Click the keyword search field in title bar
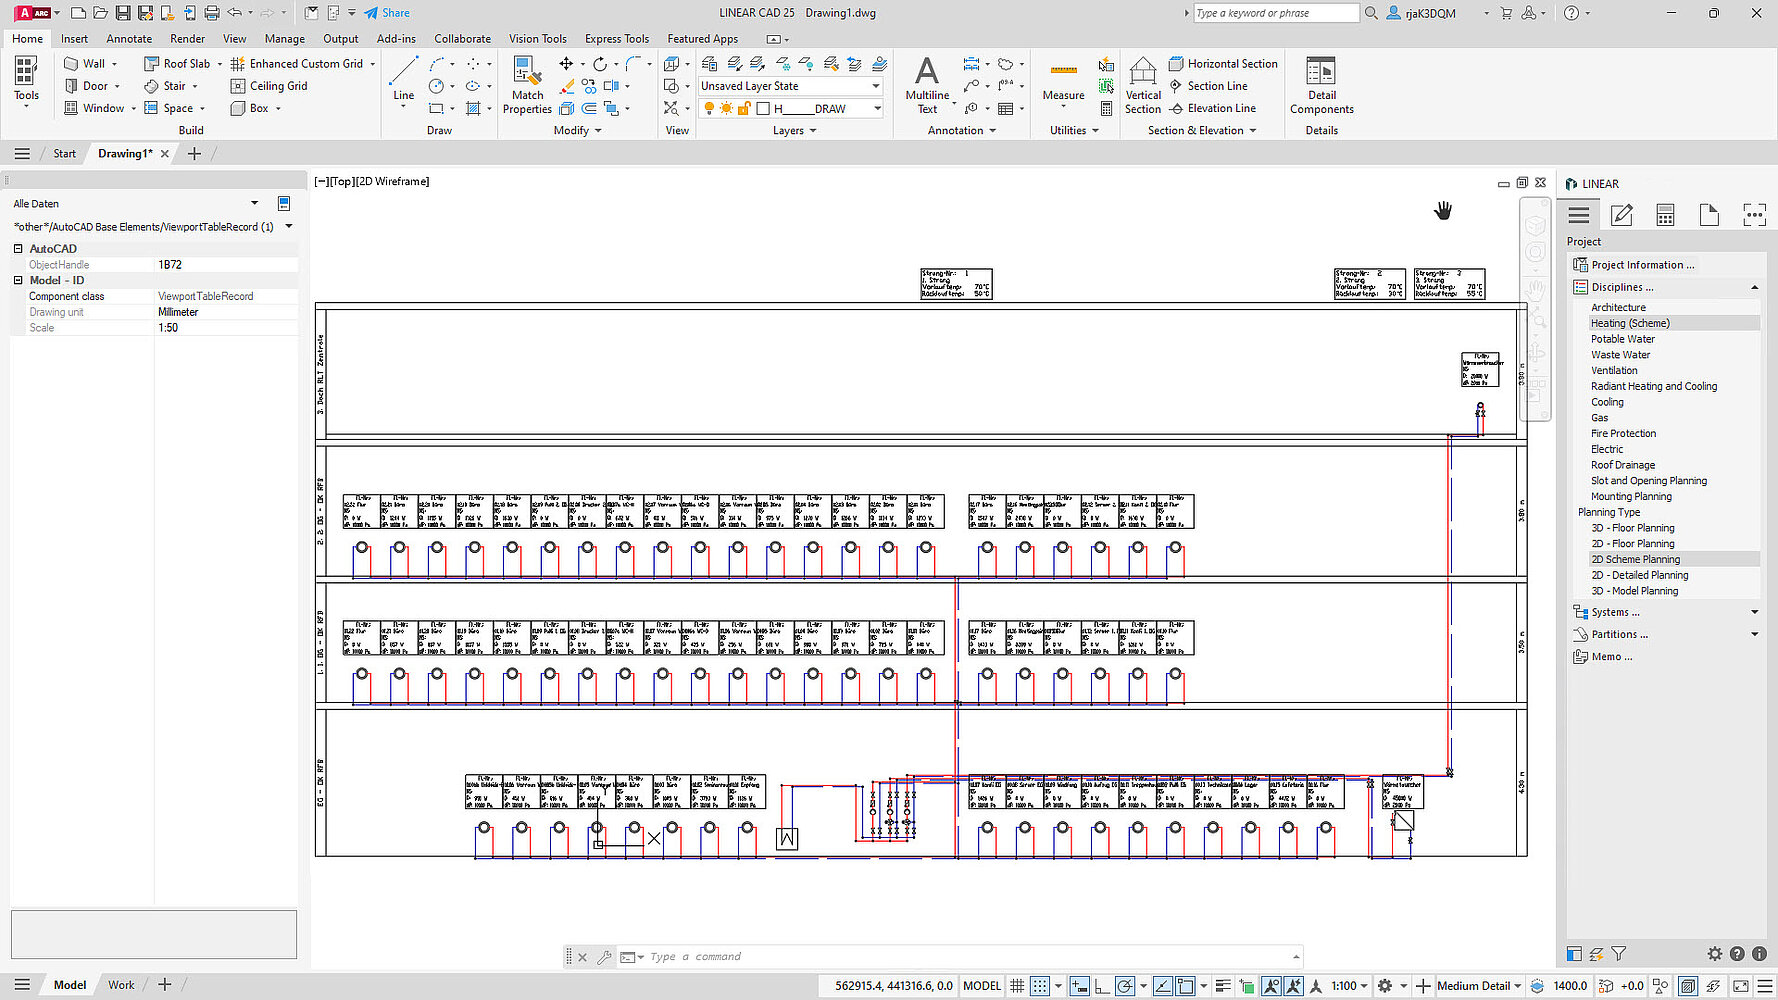1778x1000 pixels. tap(1276, 13)
